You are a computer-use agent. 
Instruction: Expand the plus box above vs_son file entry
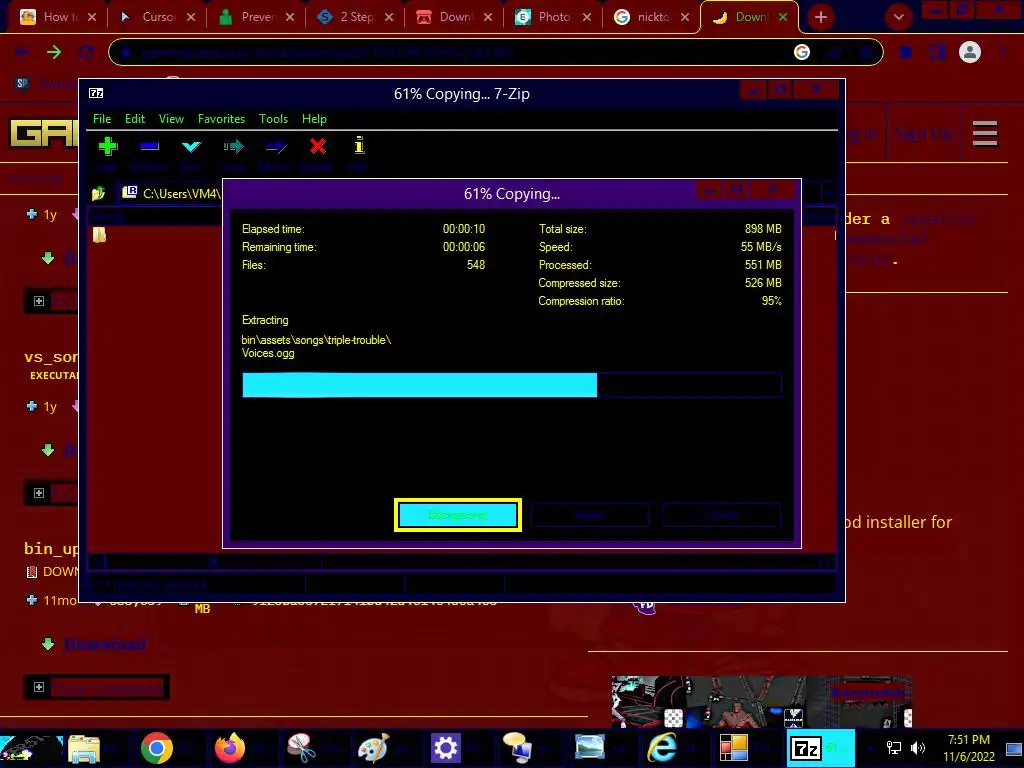39,301
